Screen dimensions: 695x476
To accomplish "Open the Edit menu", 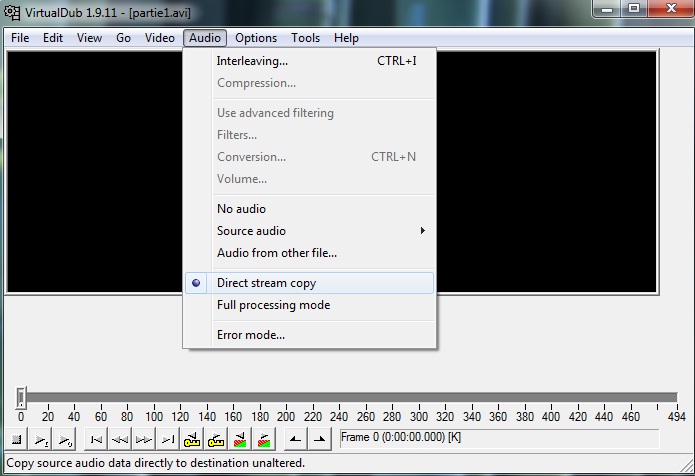I will pos(53,38).
